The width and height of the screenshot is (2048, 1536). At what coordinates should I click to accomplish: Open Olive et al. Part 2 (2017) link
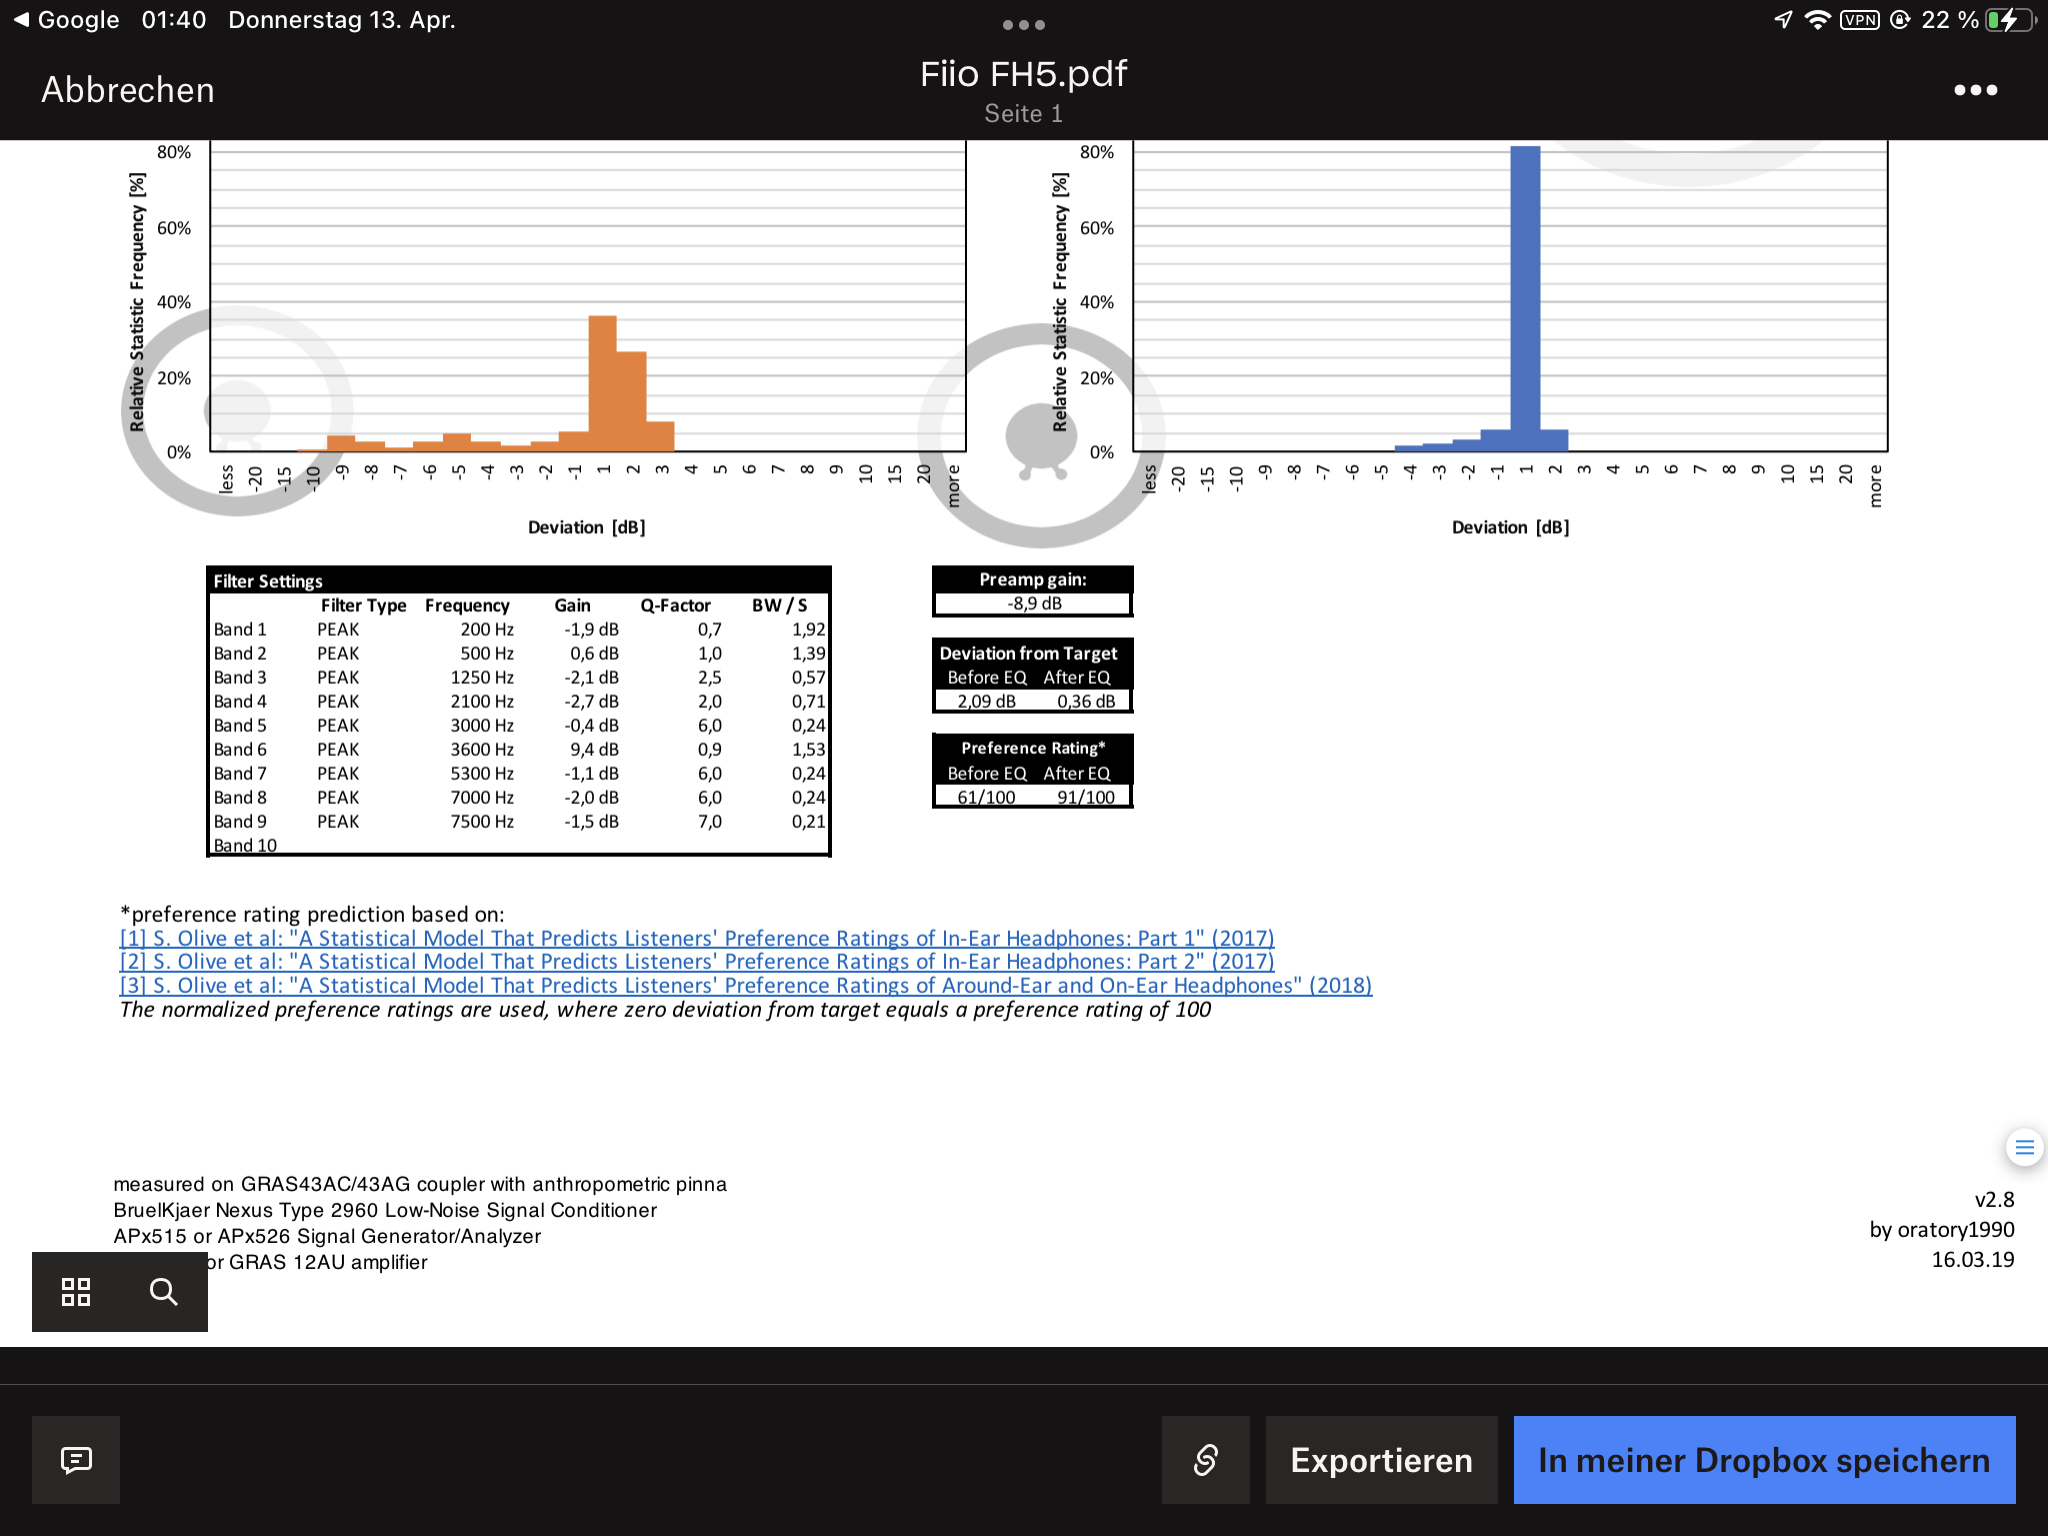tap(697, 961)
